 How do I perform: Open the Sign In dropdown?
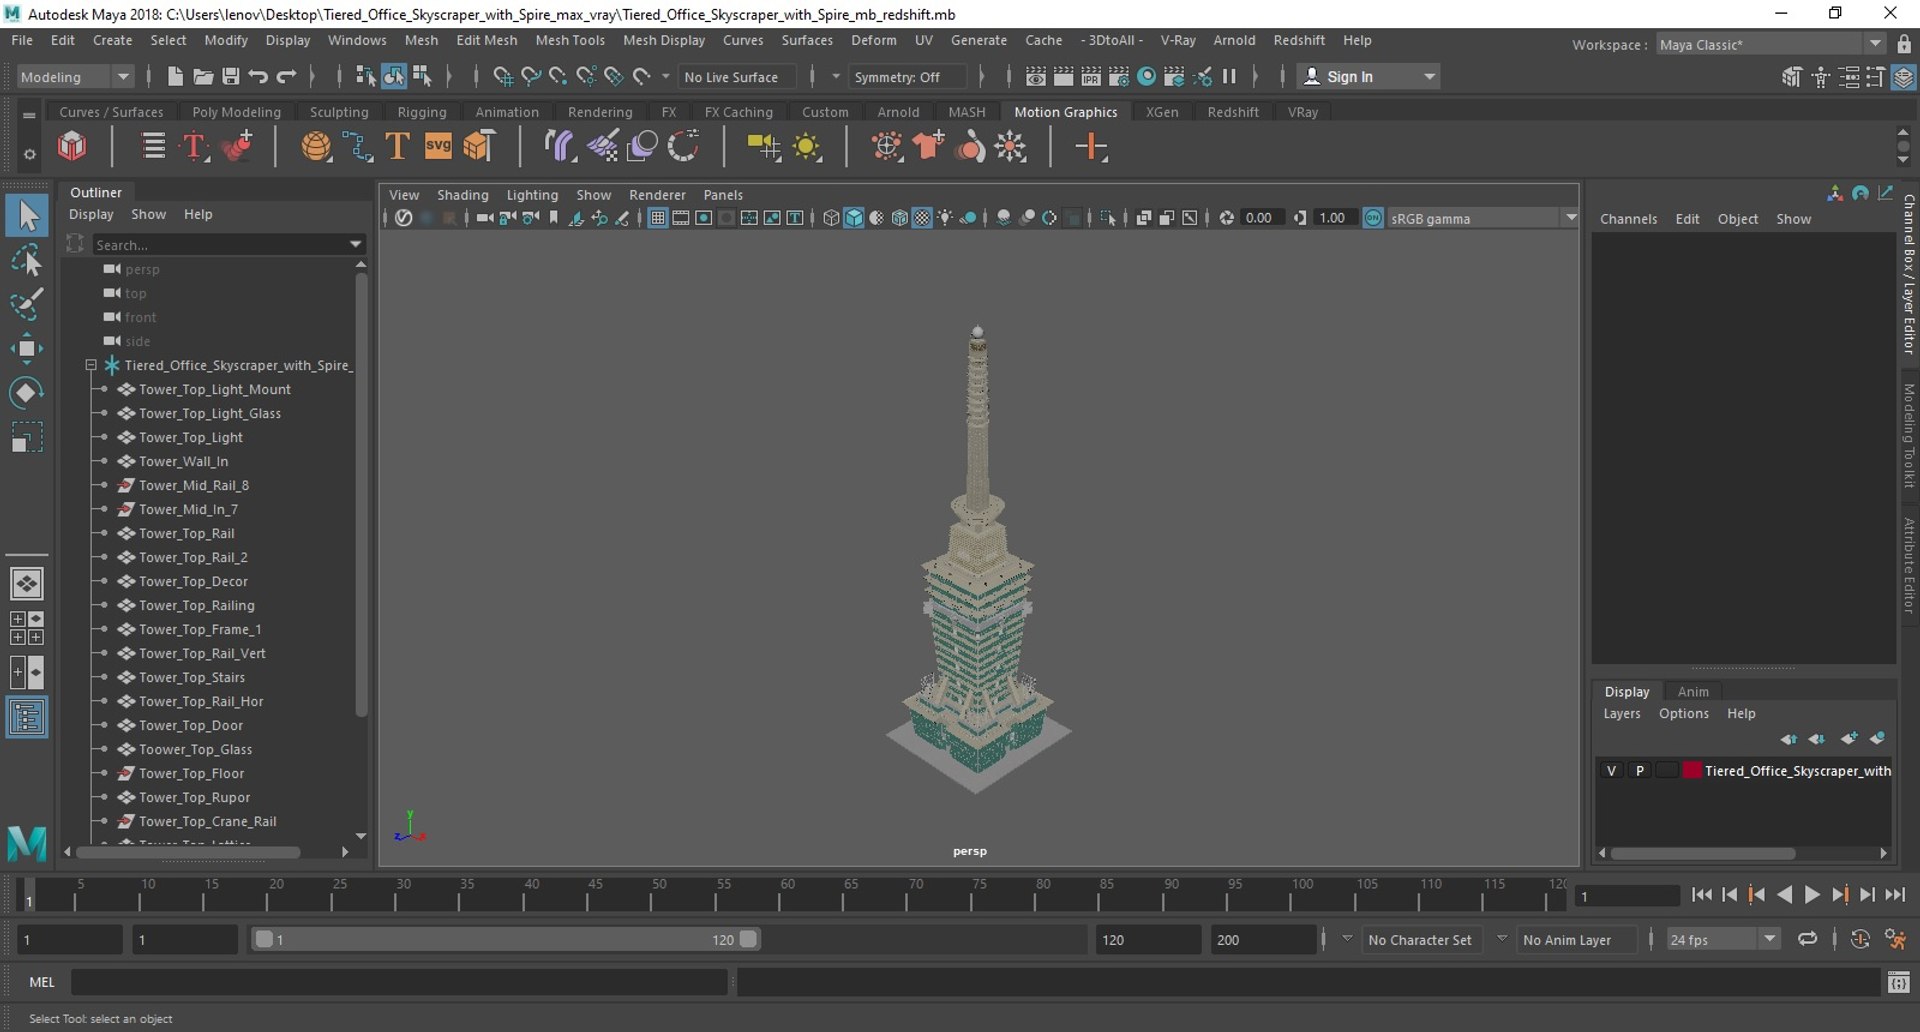(x=1368, y=77)
